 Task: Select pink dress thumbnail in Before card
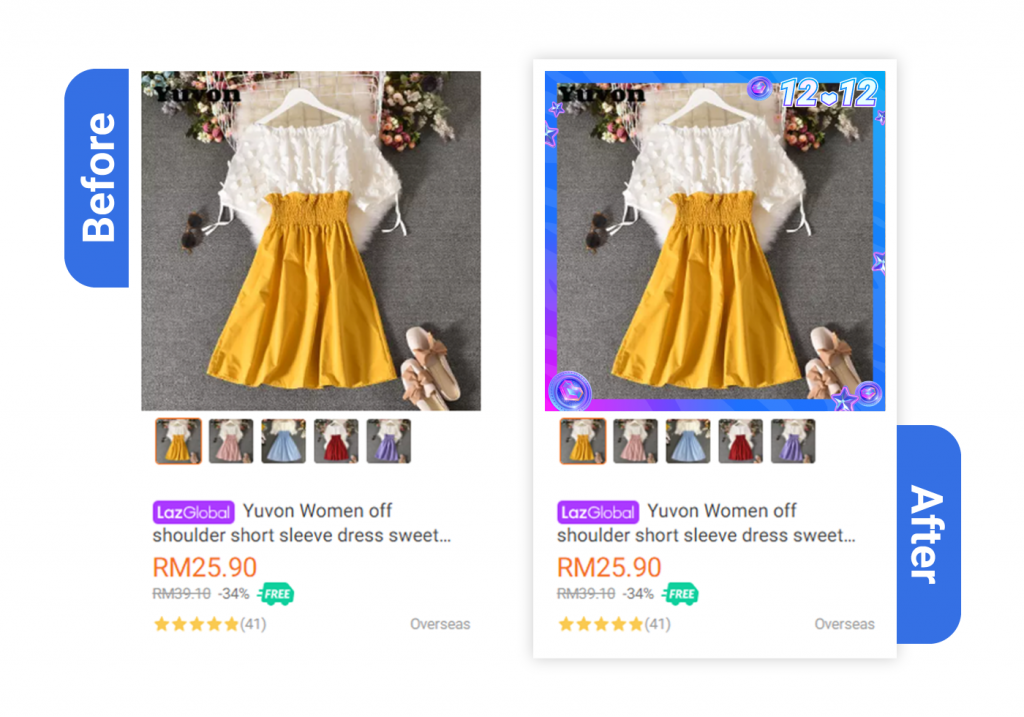pyautogui.click(x=231, y=441)
